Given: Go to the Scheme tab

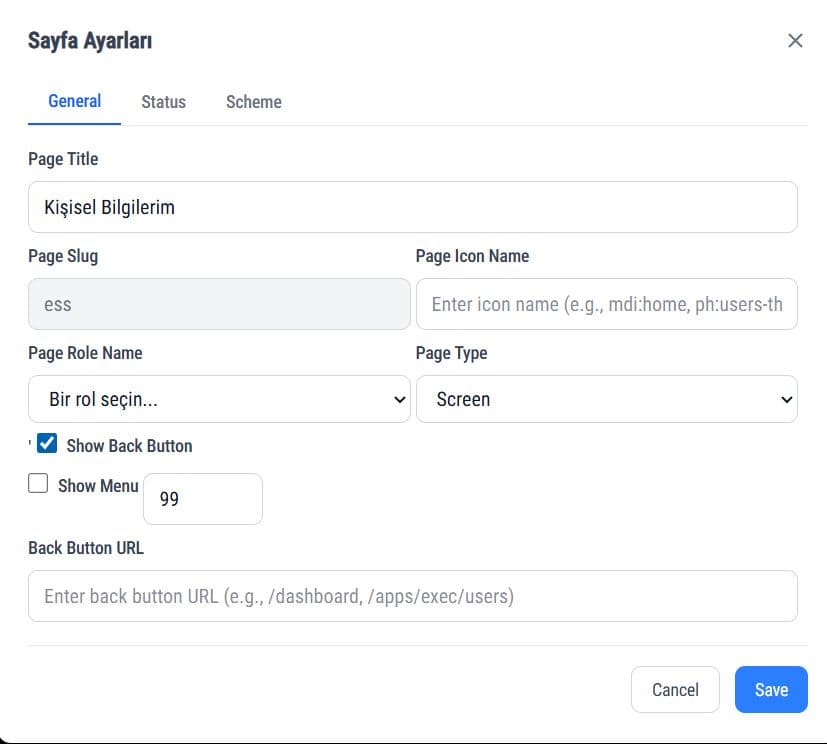Looking at the screenshot, I should tap(253, 102).
